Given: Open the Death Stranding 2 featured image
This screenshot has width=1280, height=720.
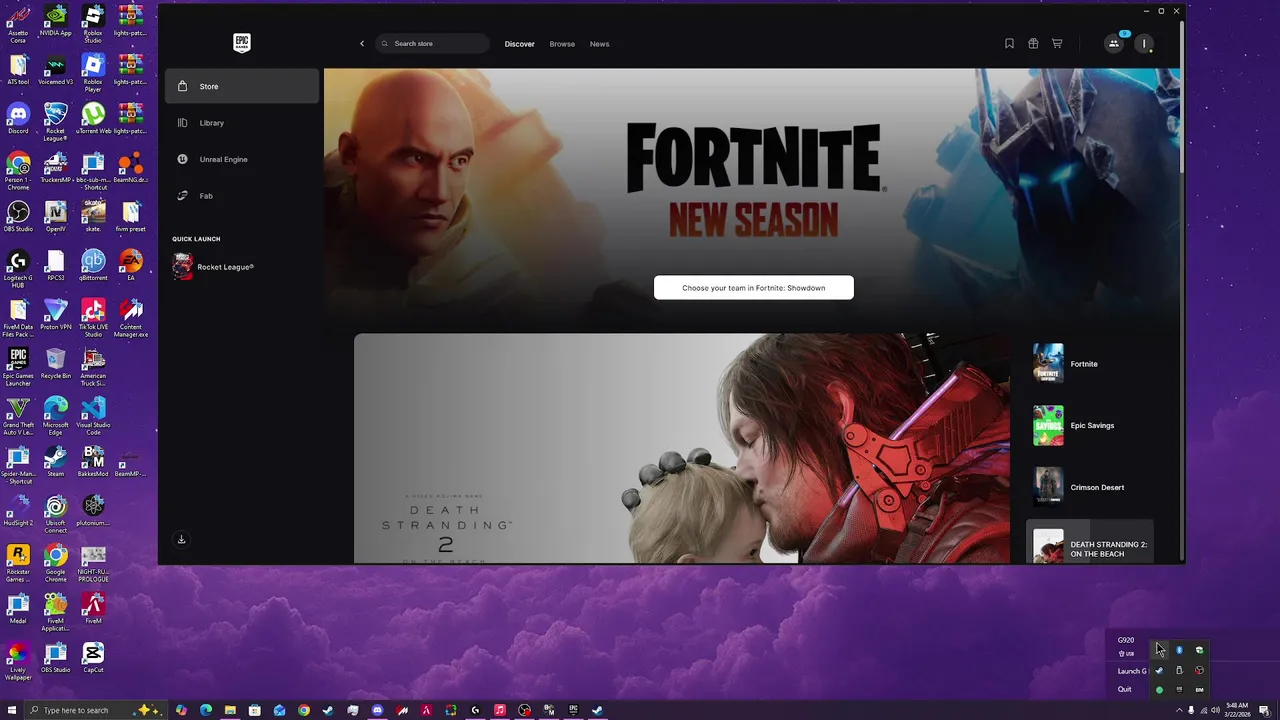Looking at the screenshot, I should pyautogui.click(x=682, y=448).
